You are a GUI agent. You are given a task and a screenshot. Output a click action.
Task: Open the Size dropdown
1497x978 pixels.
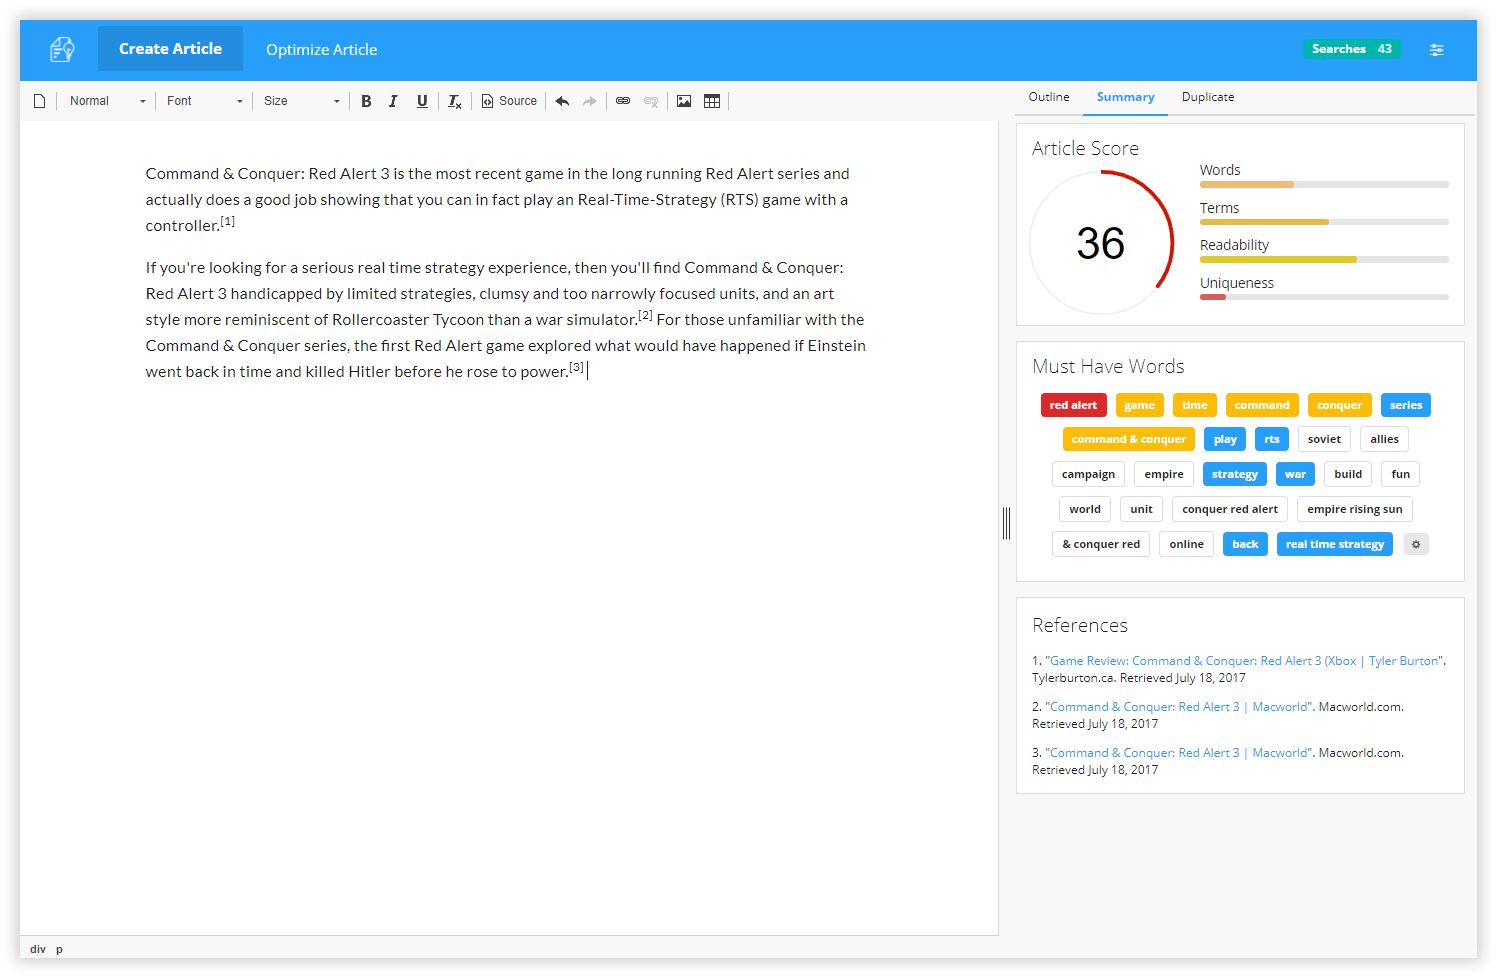click(x=300, y=101)
